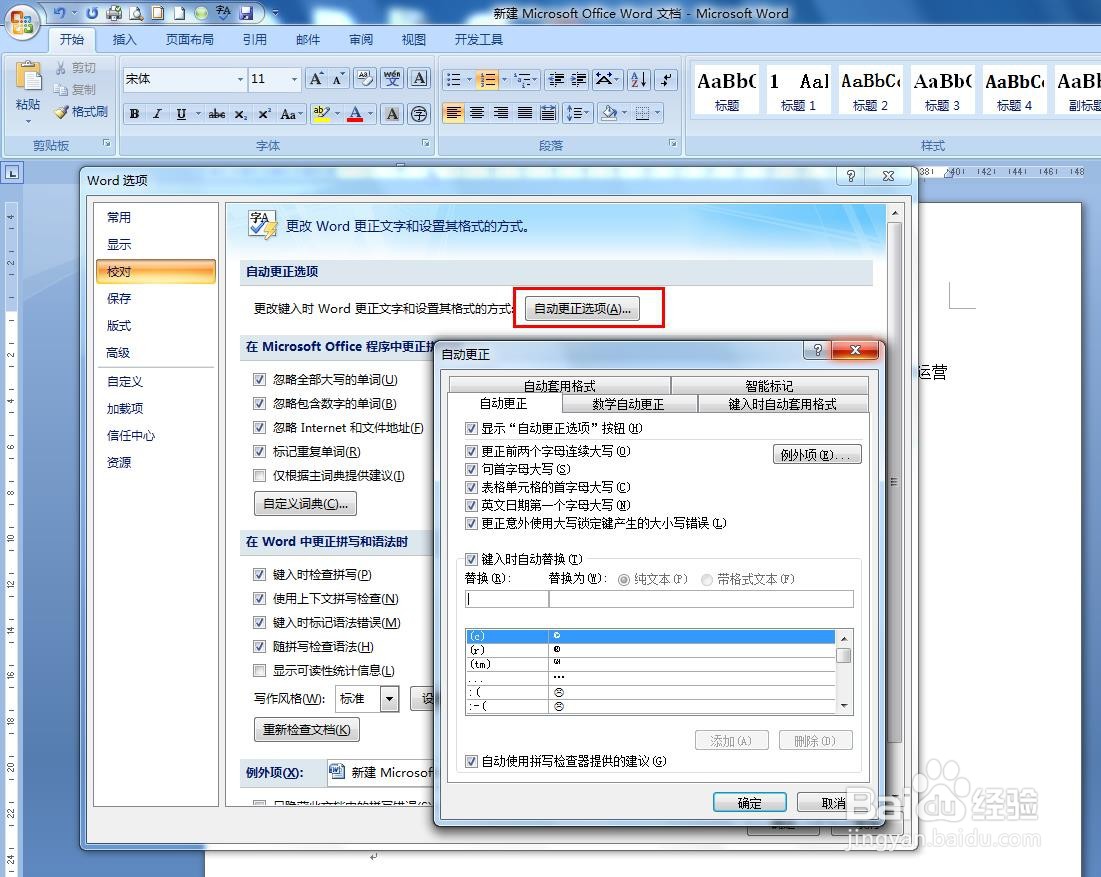1101x877 pixels.
Task: Click the Center alignment icon
Action: point(477,112)
